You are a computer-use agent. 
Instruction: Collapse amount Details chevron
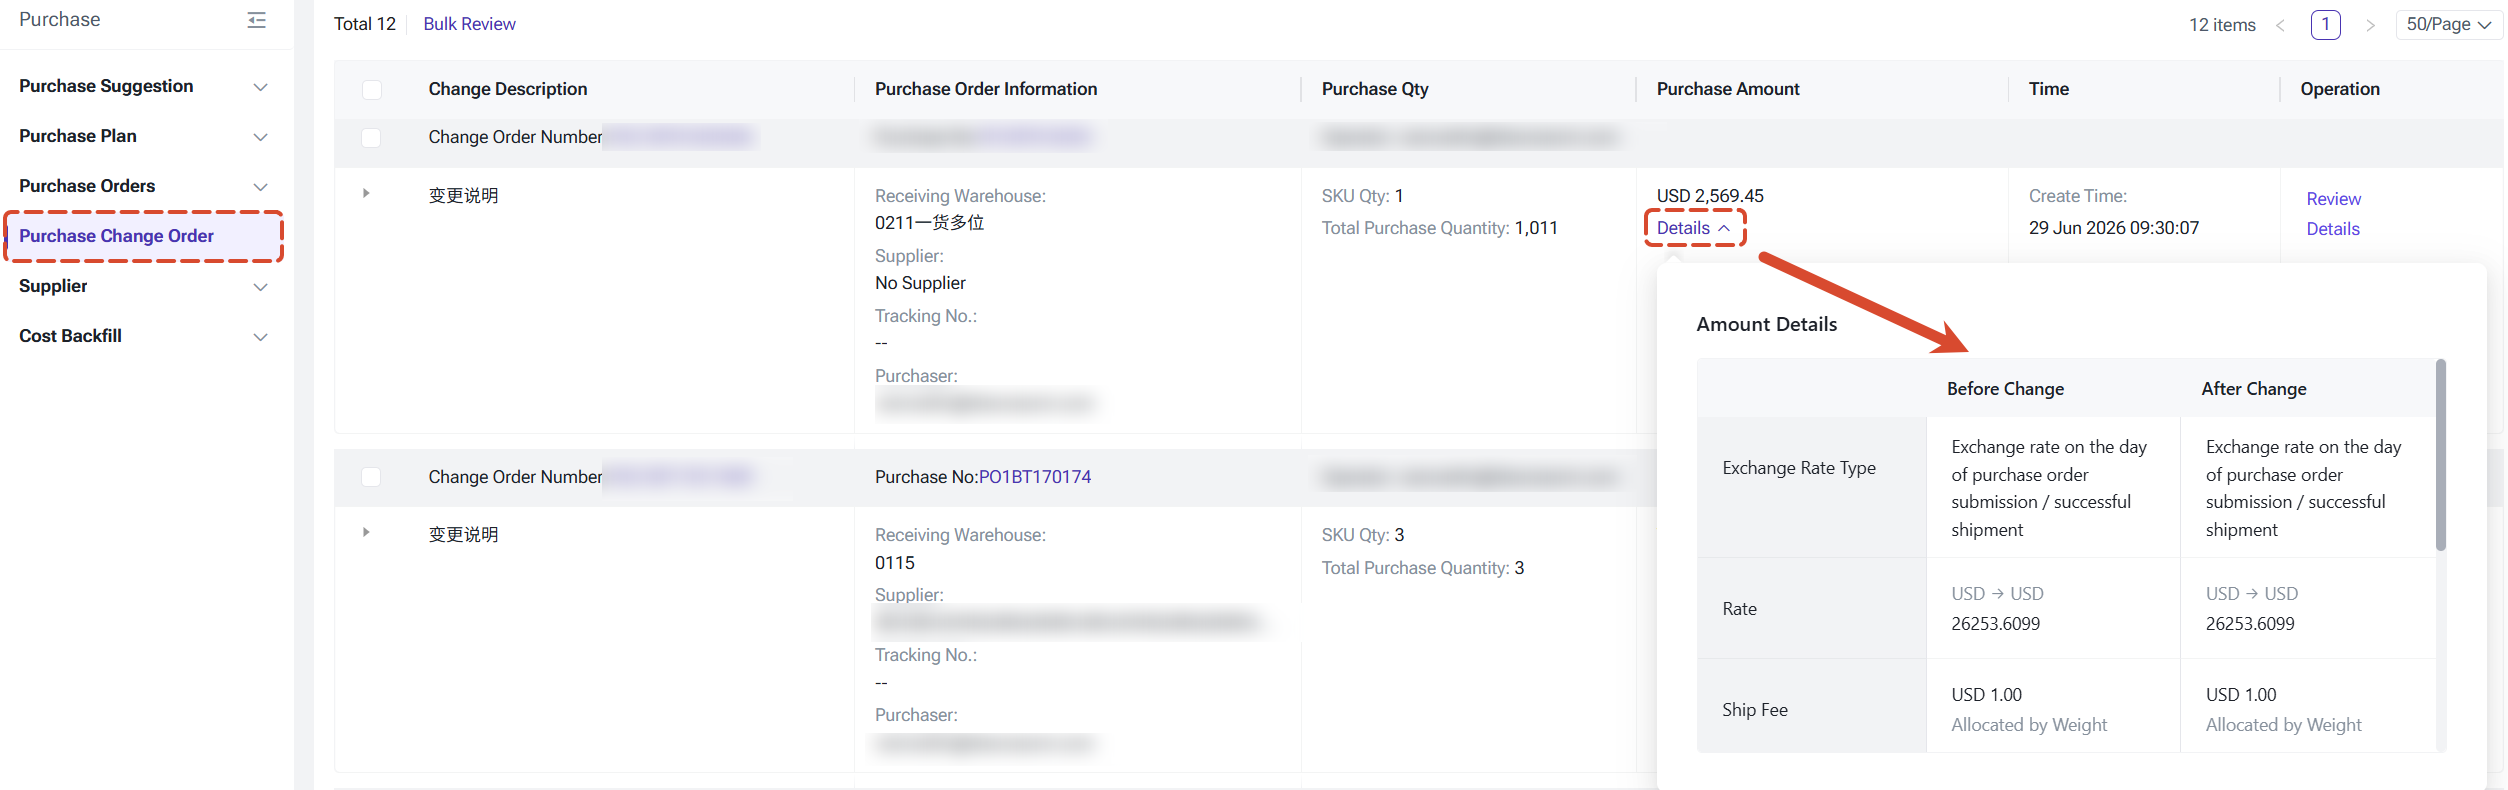(x=1724, y=228)
